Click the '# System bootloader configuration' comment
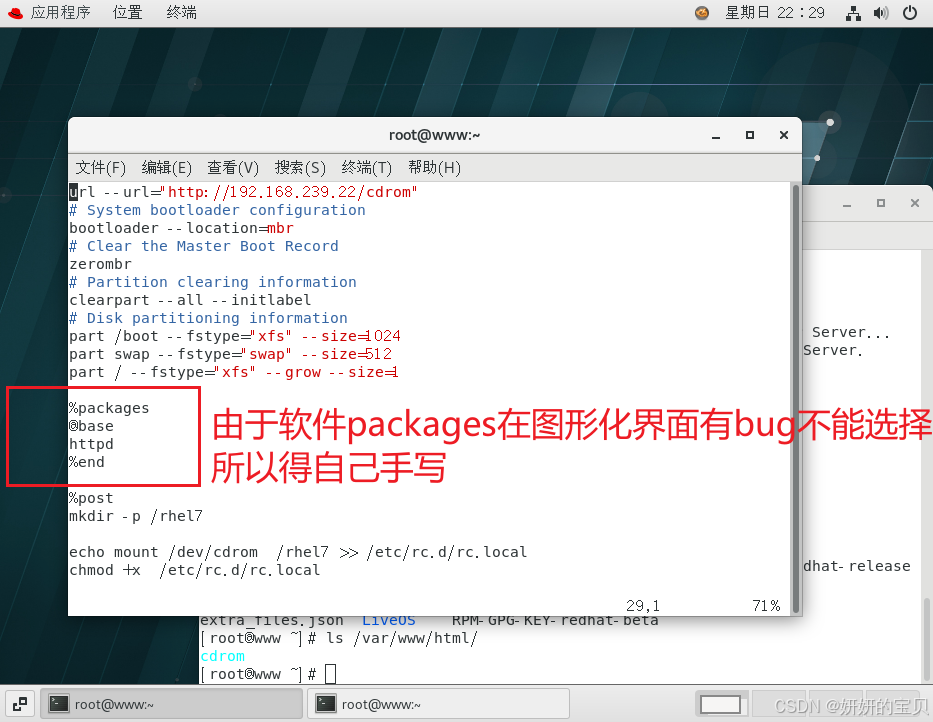This screenshot has width=933, height=722. [x=217, y=210]
